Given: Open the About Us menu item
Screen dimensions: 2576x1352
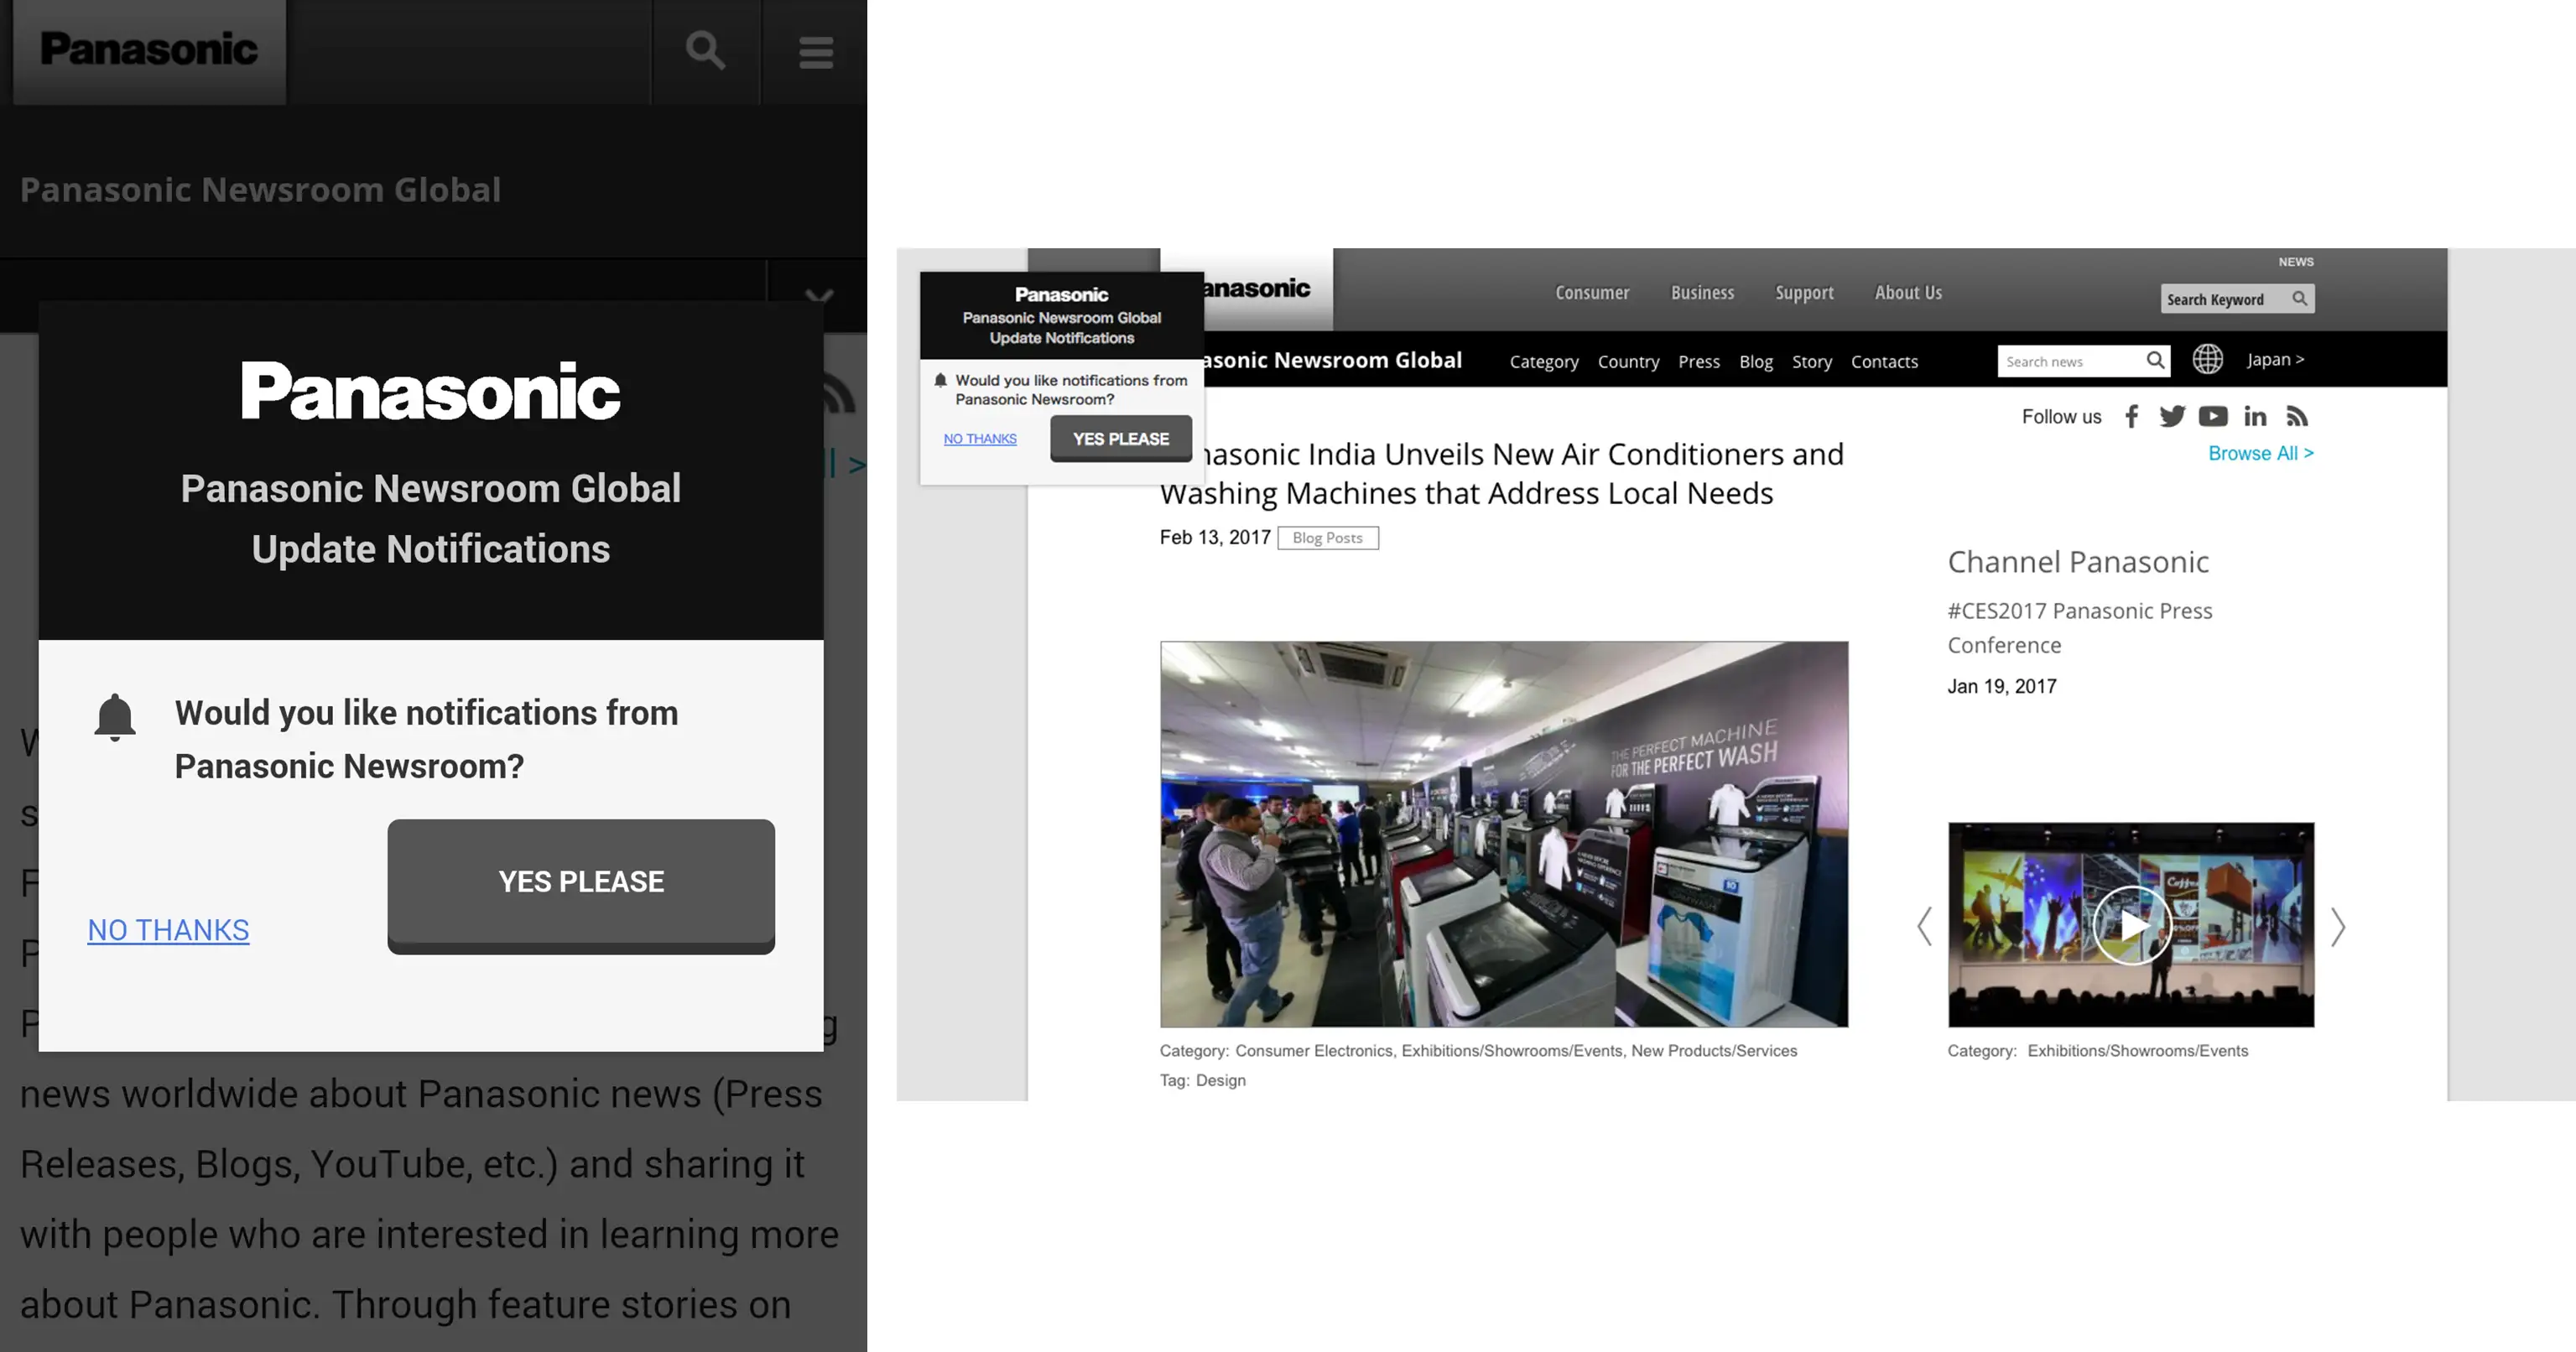Looking at the screenshot, I should point(1908,292).
